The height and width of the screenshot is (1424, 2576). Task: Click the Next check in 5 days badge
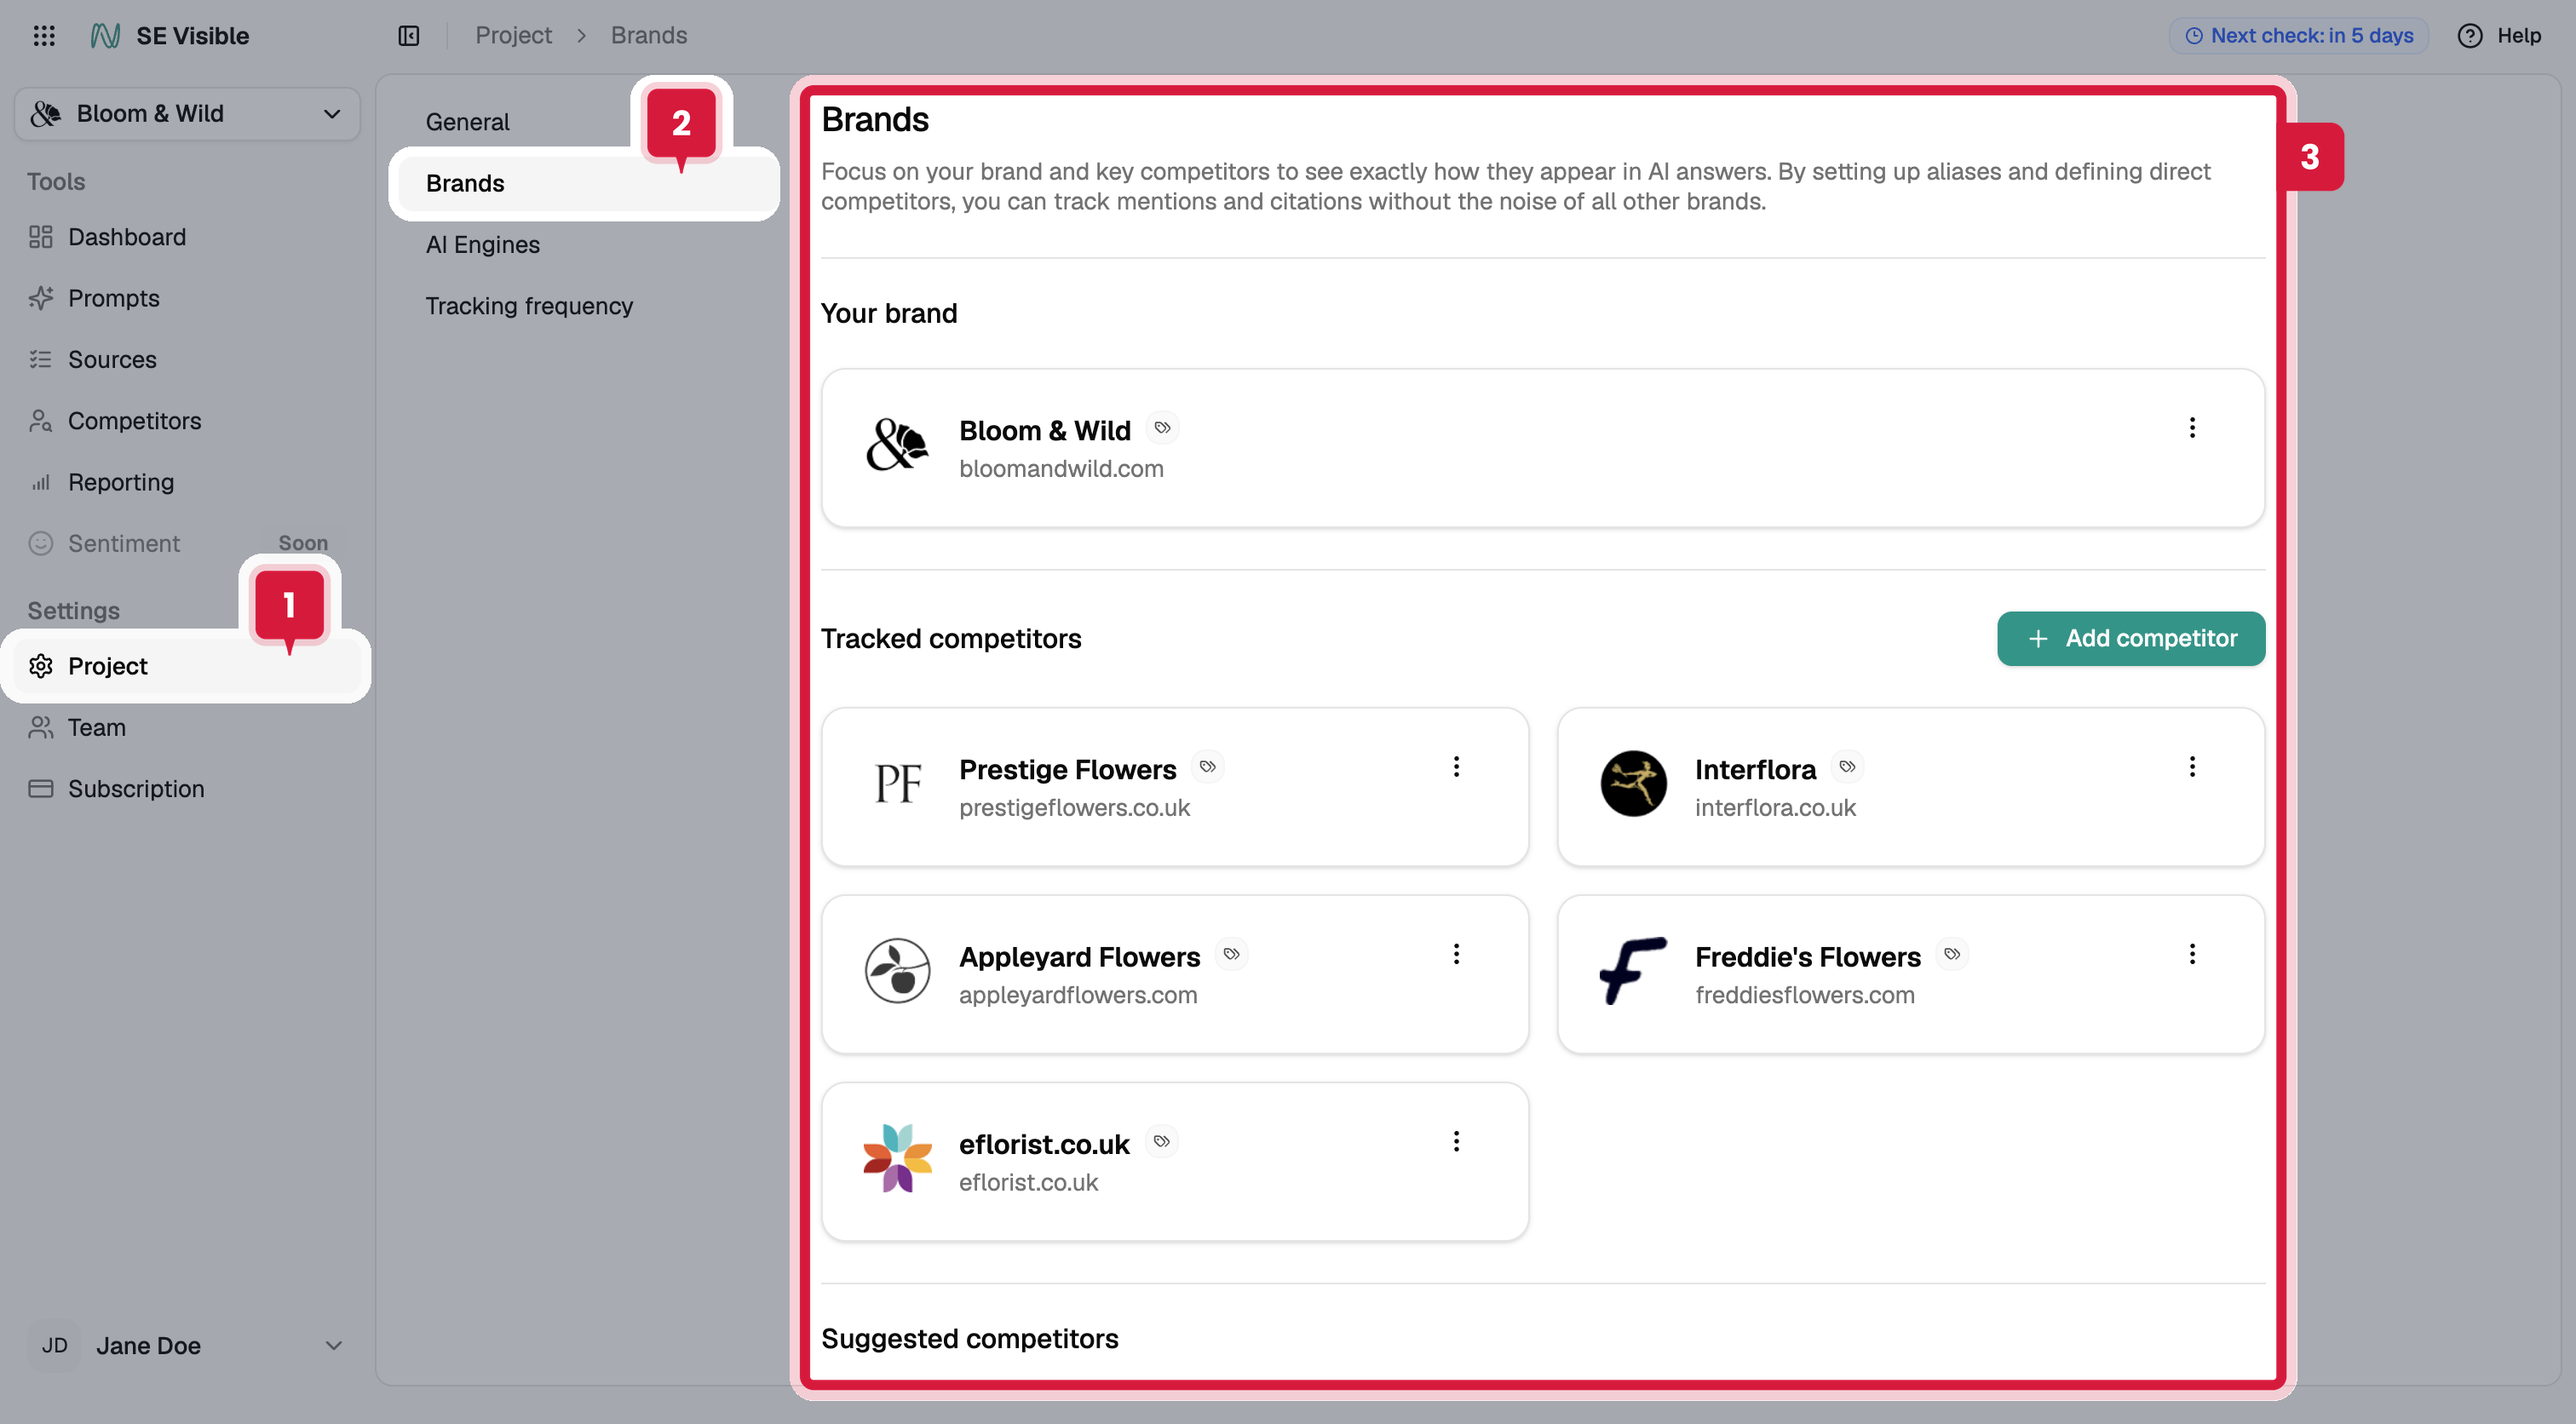(x=2298, y=36)
